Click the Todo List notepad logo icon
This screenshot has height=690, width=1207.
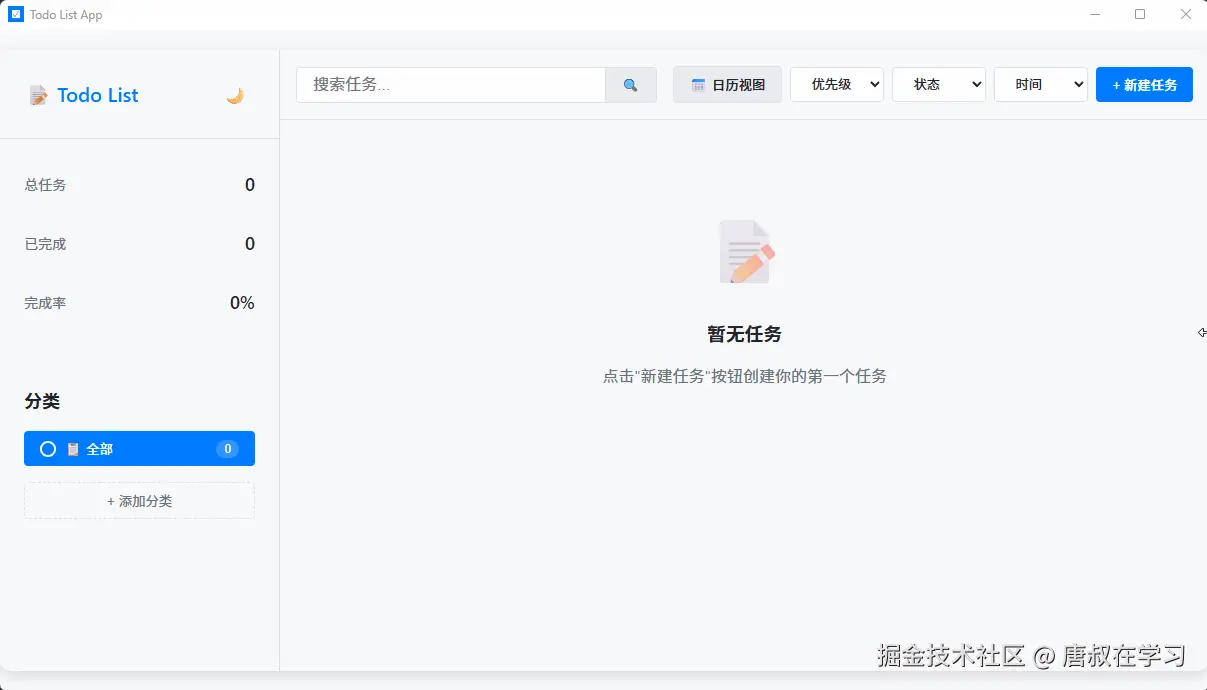(38, 96)
